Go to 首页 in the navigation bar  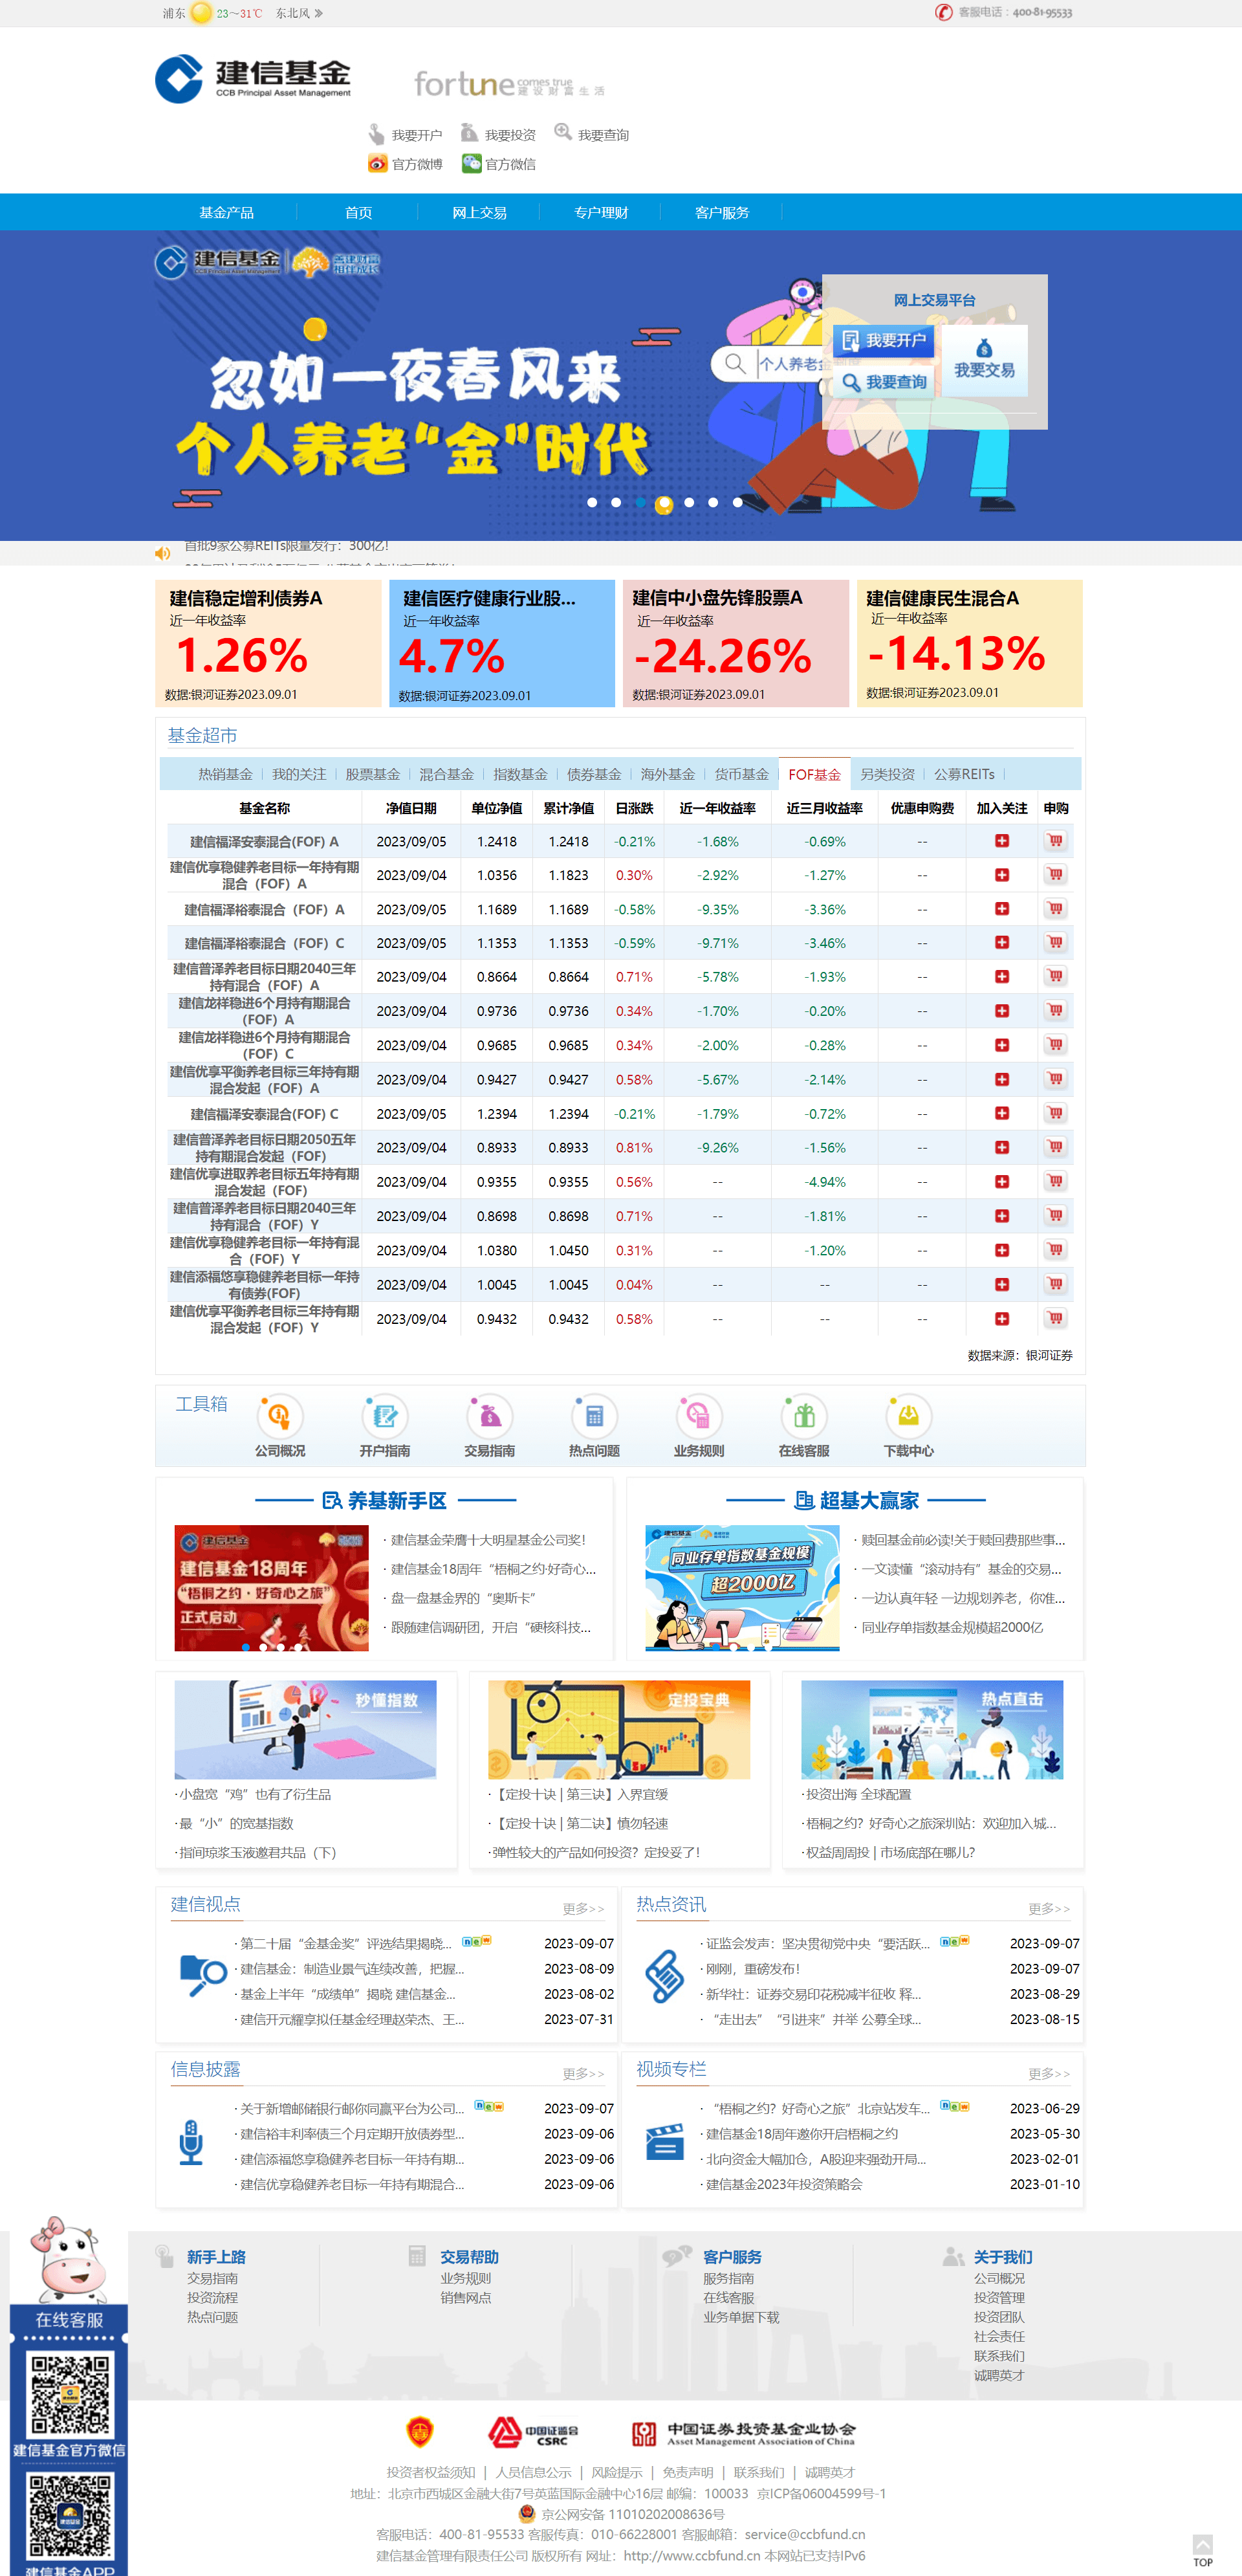pos(358,212)
